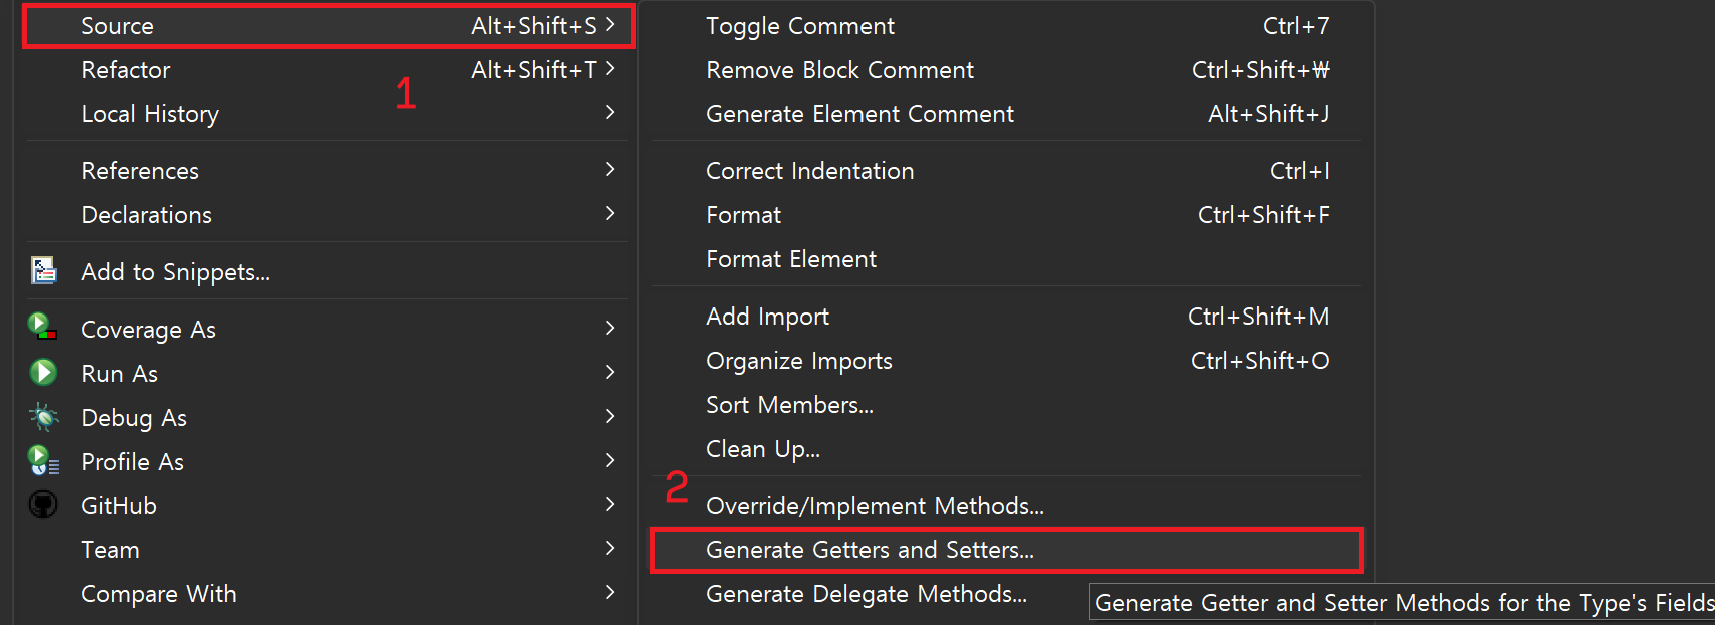
Task: Click the Profile As icon
Action: pos(43,461)
